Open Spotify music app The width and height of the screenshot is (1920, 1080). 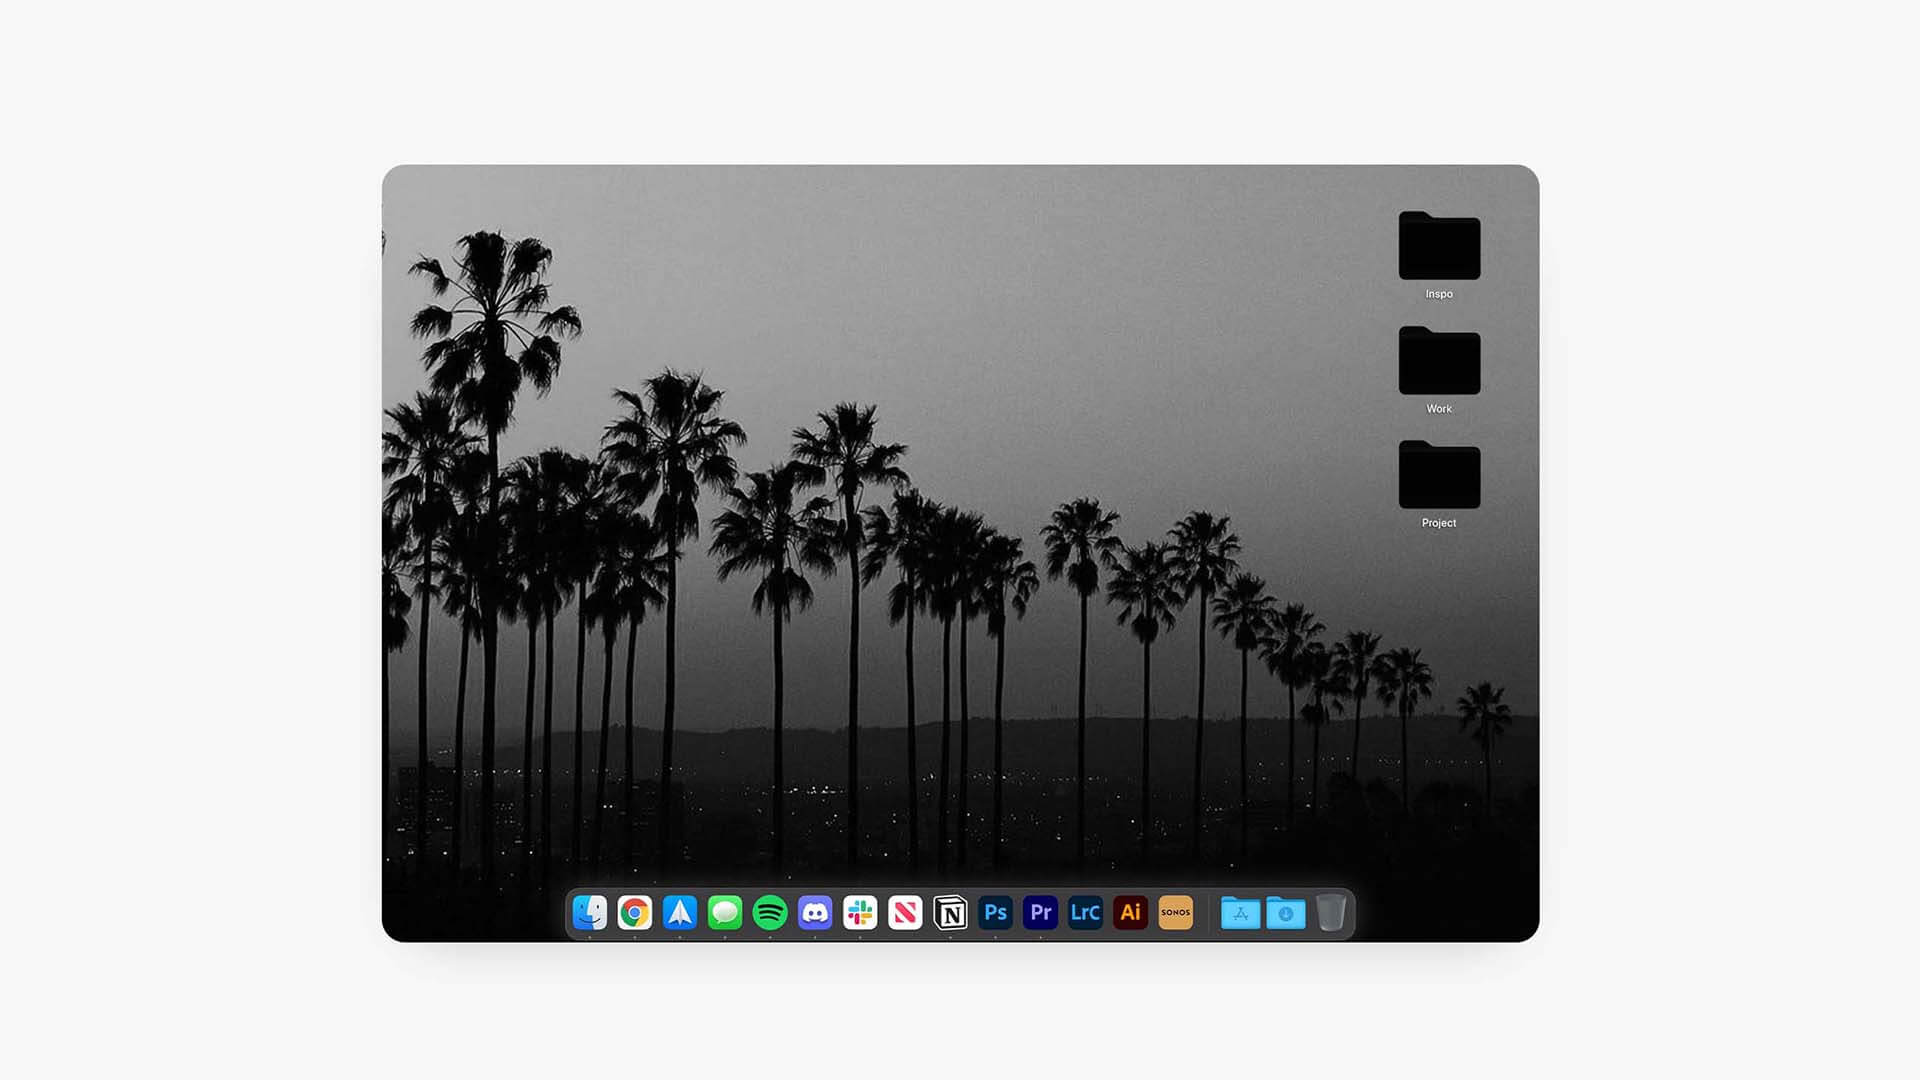(769, 913)
